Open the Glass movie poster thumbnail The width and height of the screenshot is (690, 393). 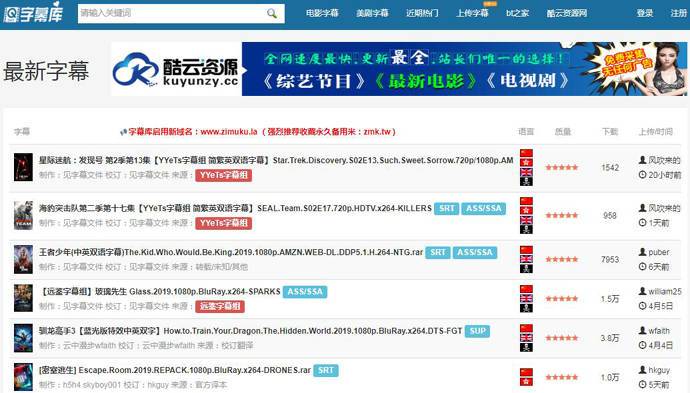click(x=23, y=298)
